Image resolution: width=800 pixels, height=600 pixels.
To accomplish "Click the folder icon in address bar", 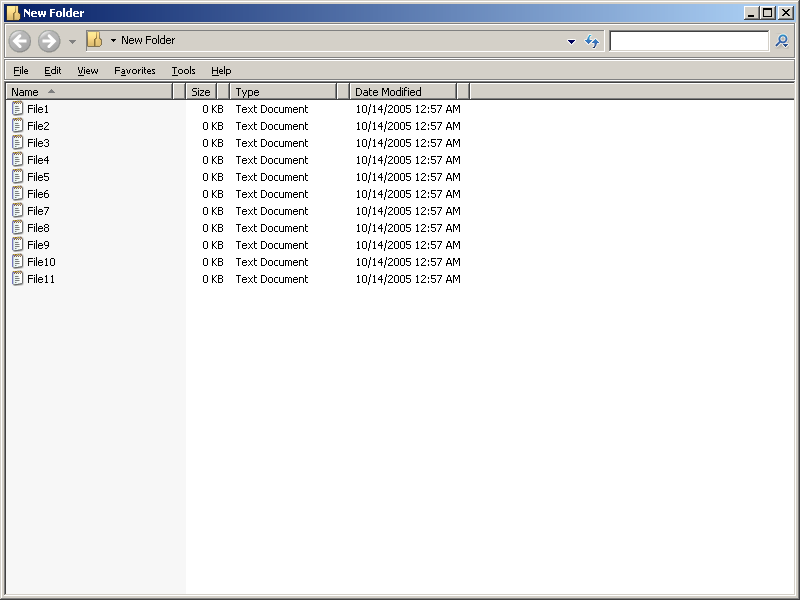I will pyautogui.click(x=94, y=40).
